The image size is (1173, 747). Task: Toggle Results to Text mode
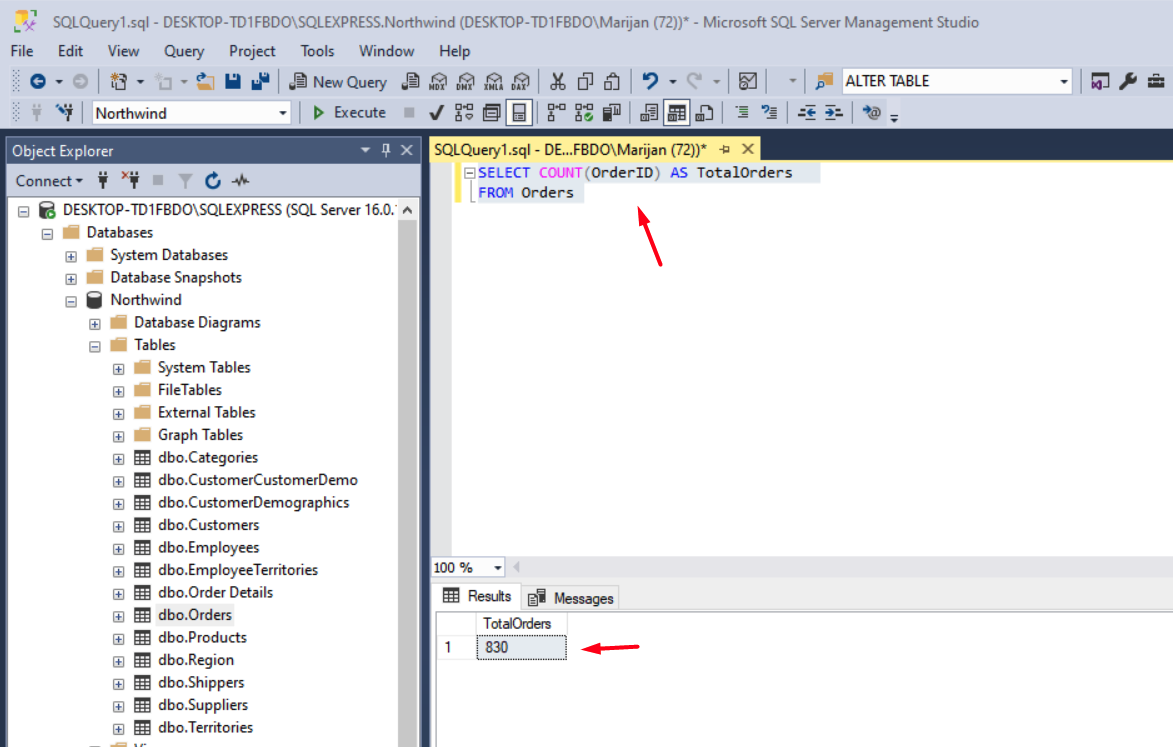point(649,113)
